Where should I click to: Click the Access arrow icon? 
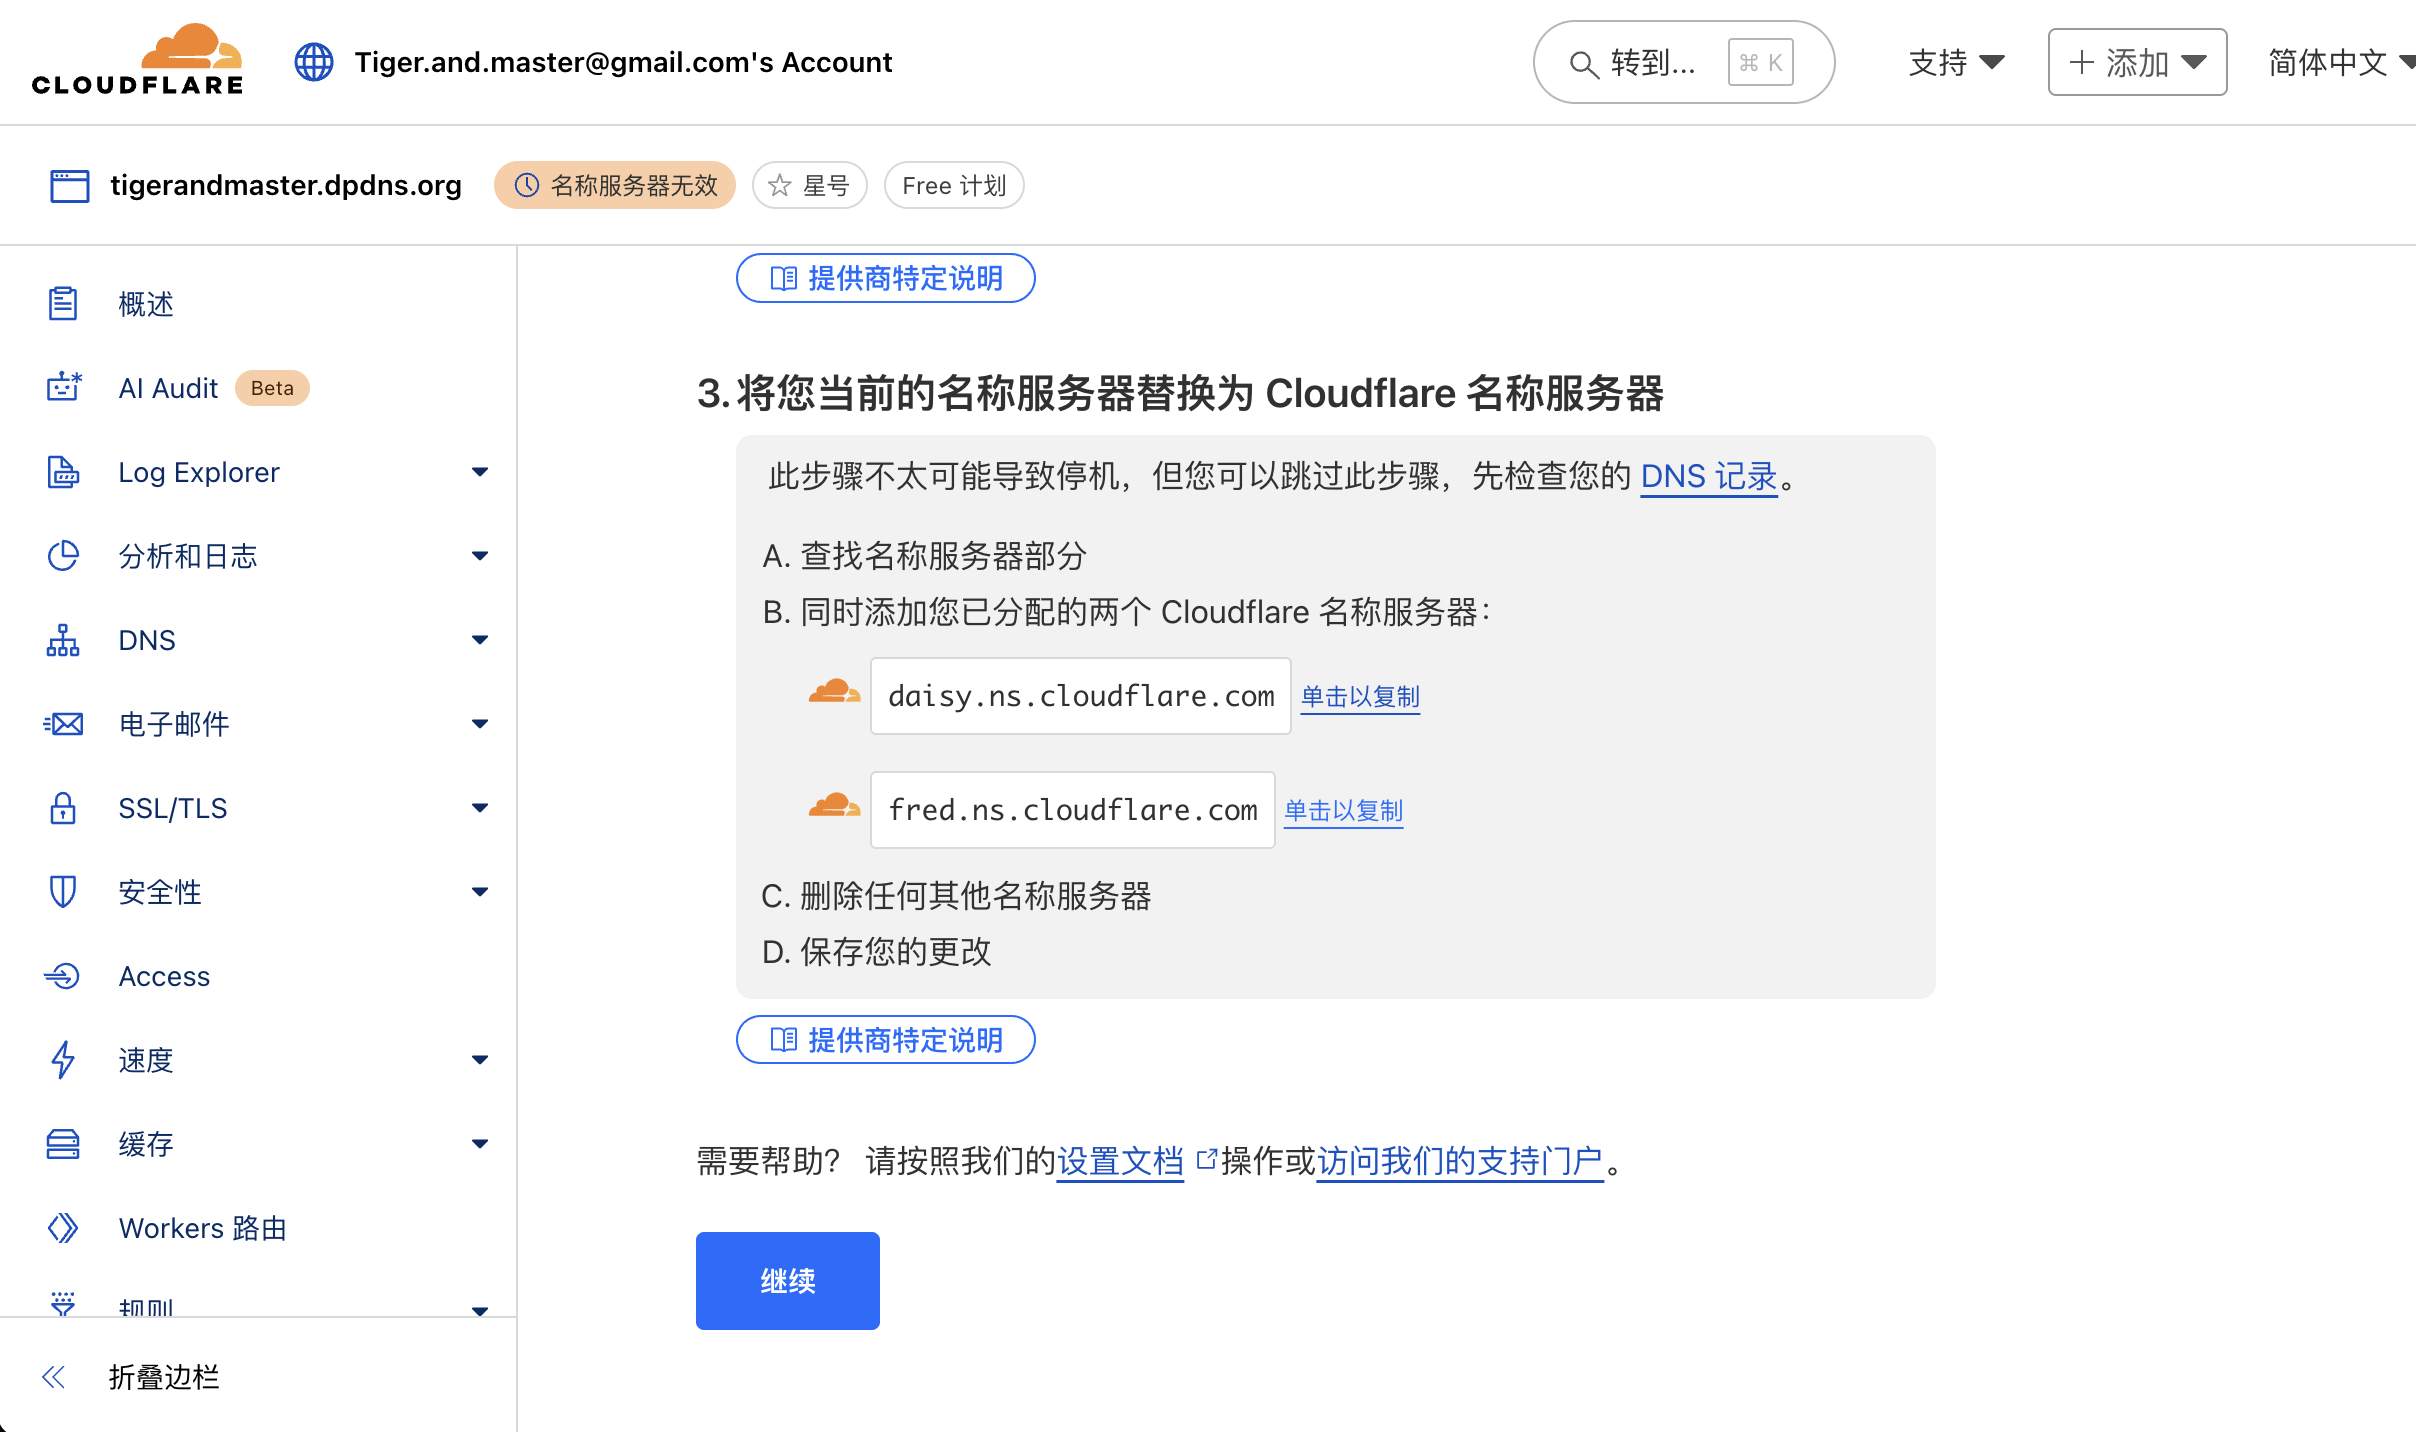(x=62, y=975)
